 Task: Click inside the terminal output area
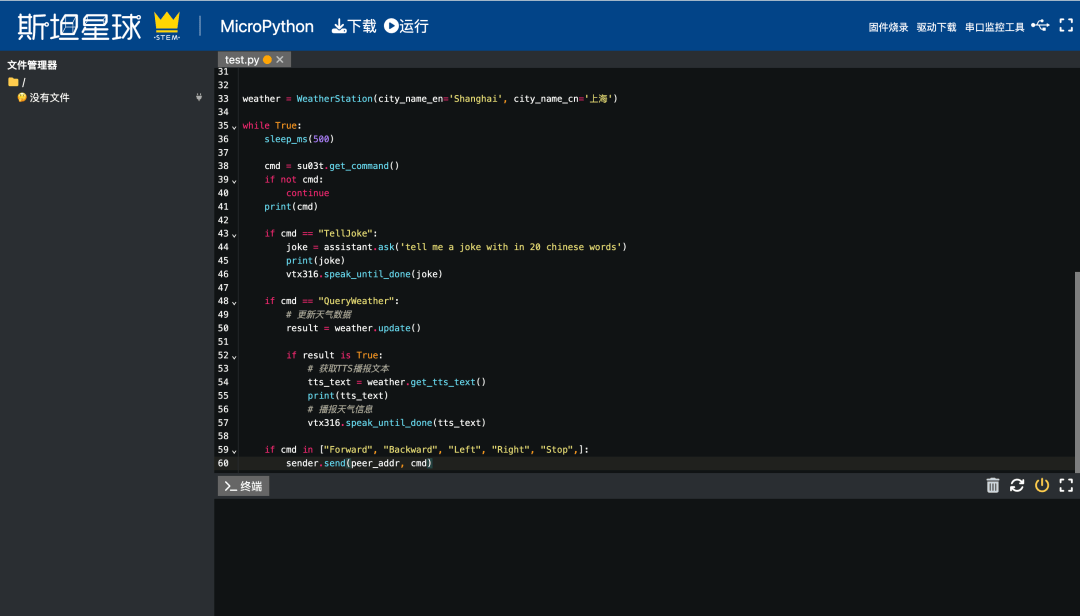646,557
